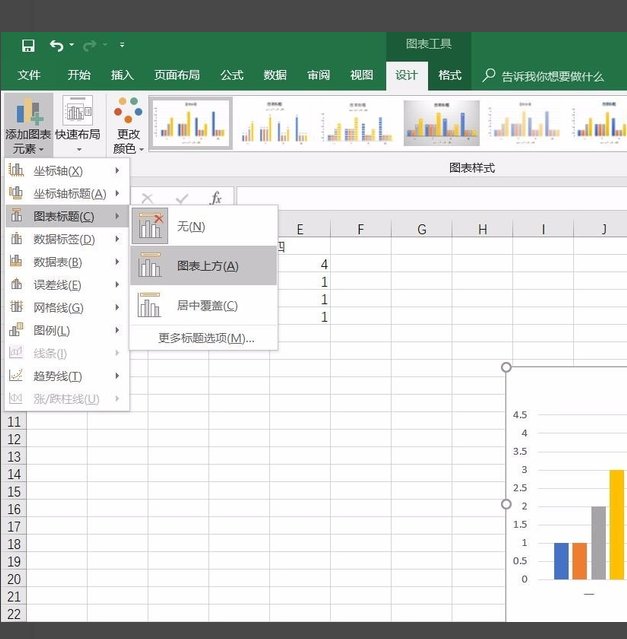
Task: Open the 坐标轴标题(A) submenu
Action: [x=67, y=194]
